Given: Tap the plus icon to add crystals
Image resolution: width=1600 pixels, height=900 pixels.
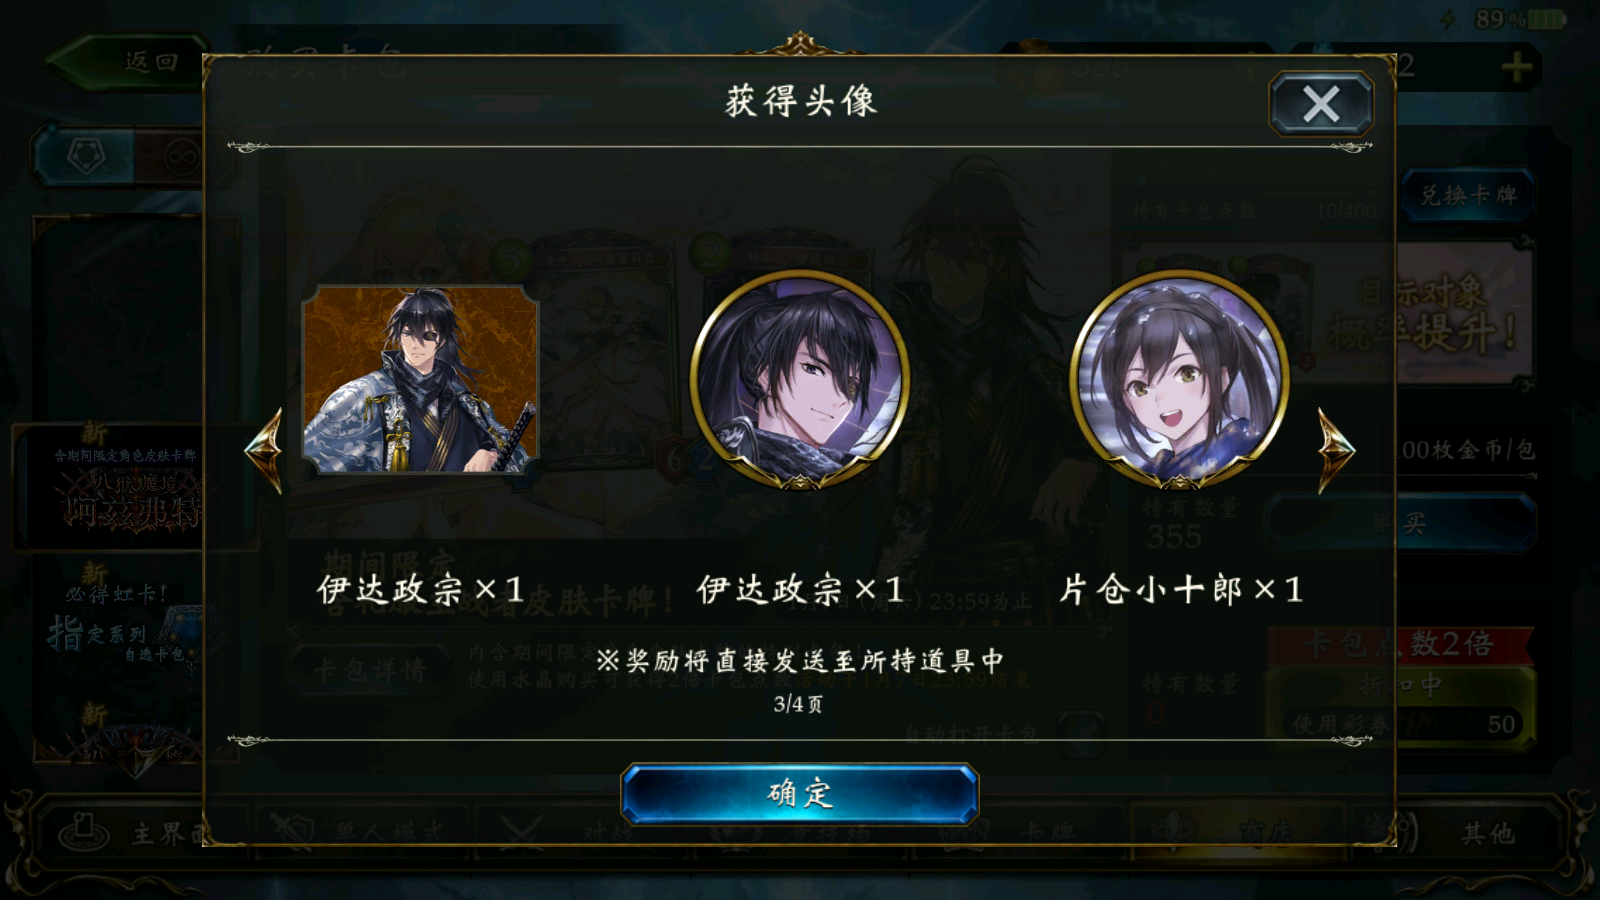Looking at the screenshot, I should click(1516, 68).
